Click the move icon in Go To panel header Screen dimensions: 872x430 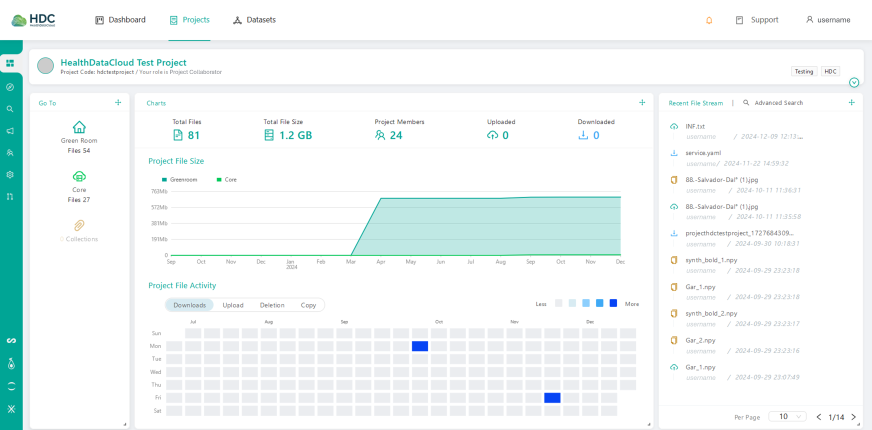point(118,102)
